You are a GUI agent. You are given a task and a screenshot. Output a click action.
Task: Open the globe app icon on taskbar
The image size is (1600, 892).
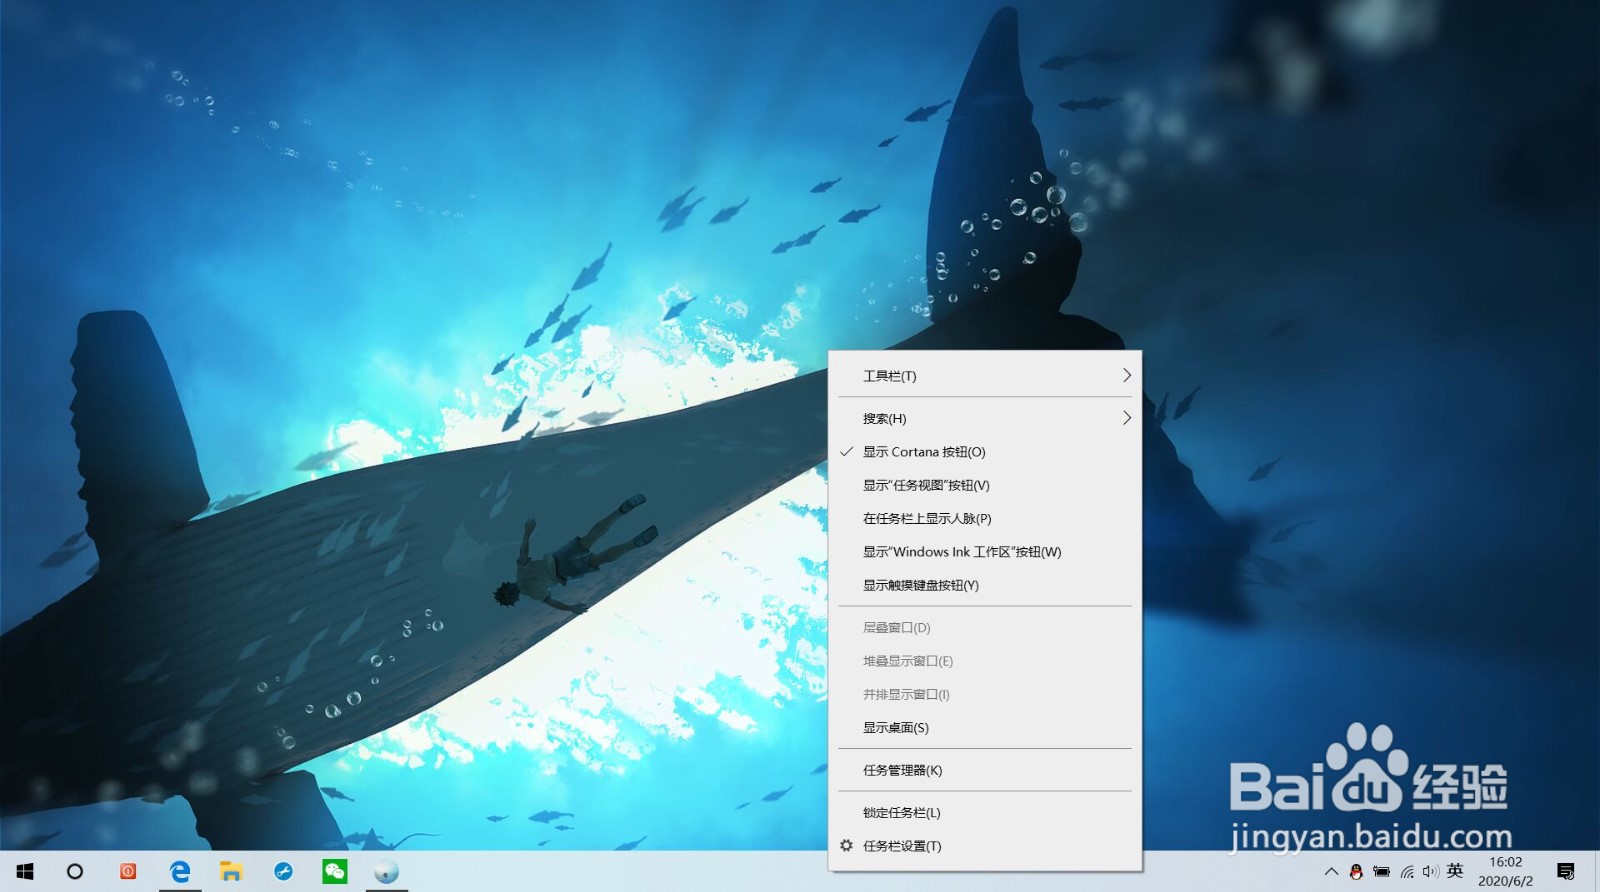click(x=386, y=872)
